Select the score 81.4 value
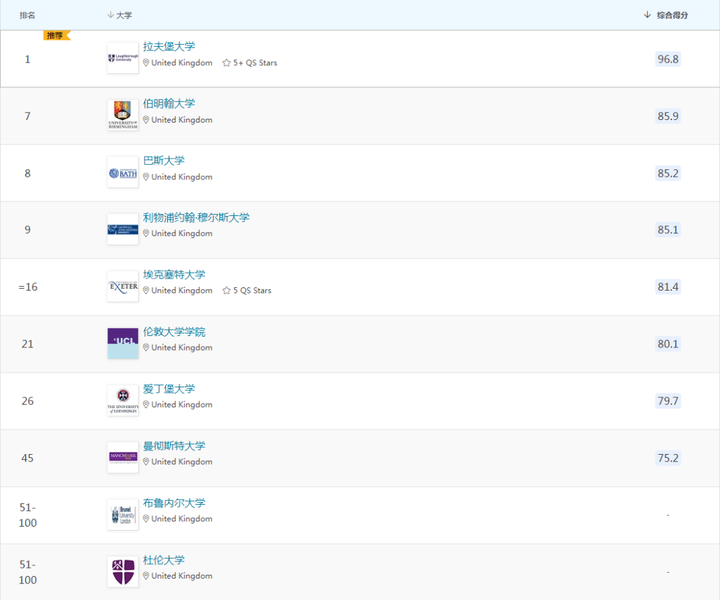 point(668,287)
